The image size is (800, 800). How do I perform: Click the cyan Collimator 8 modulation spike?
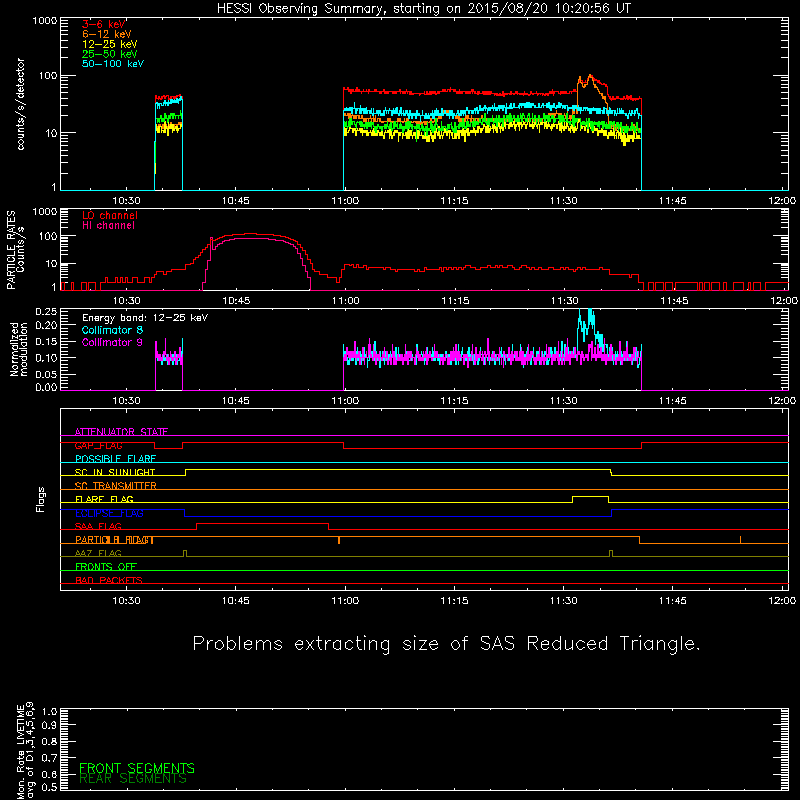[588, 320]
